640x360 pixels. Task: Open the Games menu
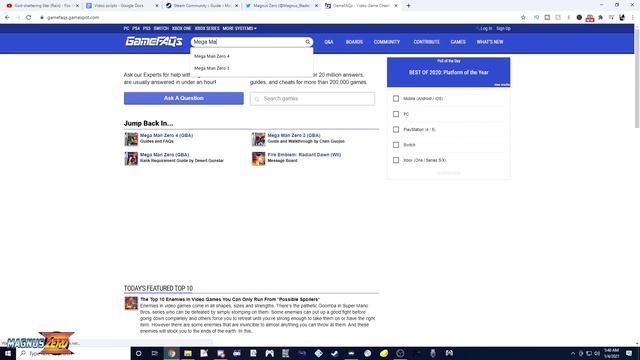coord(458,42)
